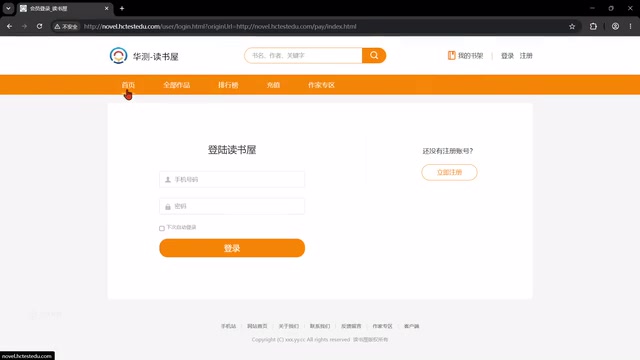The height and width of the screenshot is (360, 640).
Task: Open 手机站 footer link
Action: click(x=229, y=326)
